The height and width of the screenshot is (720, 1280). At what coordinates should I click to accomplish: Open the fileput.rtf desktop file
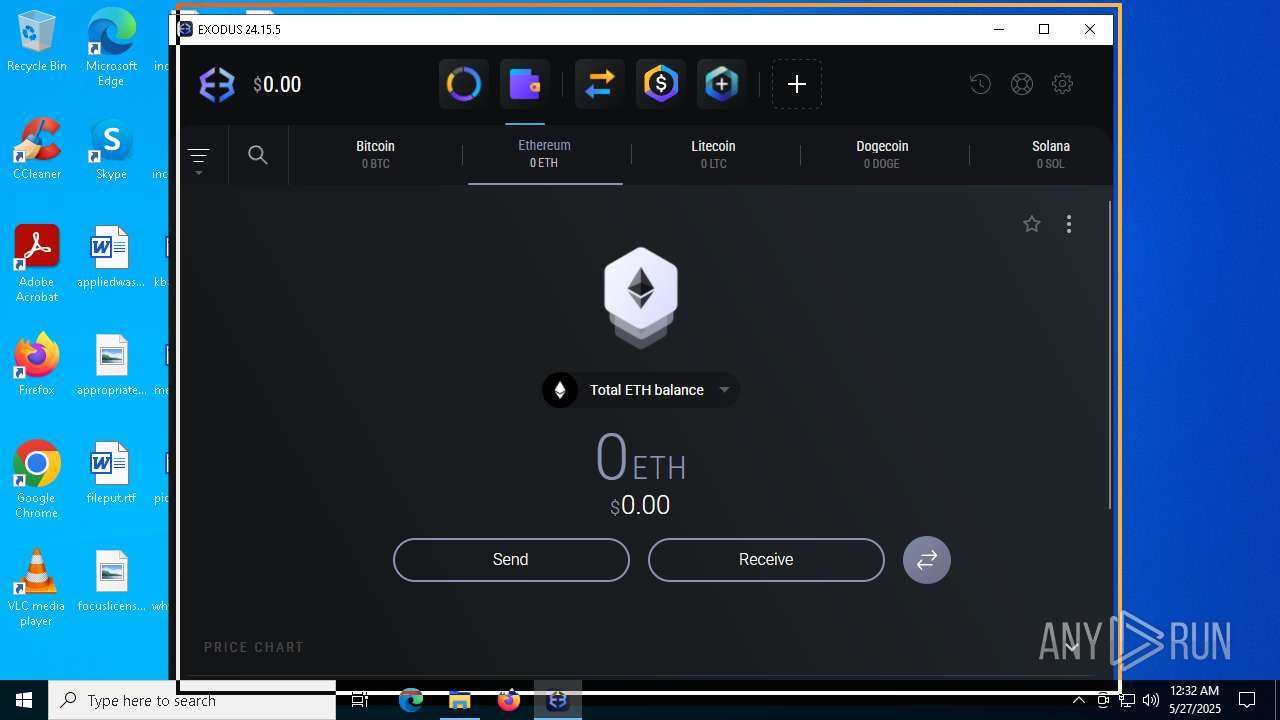pos(111,473)
